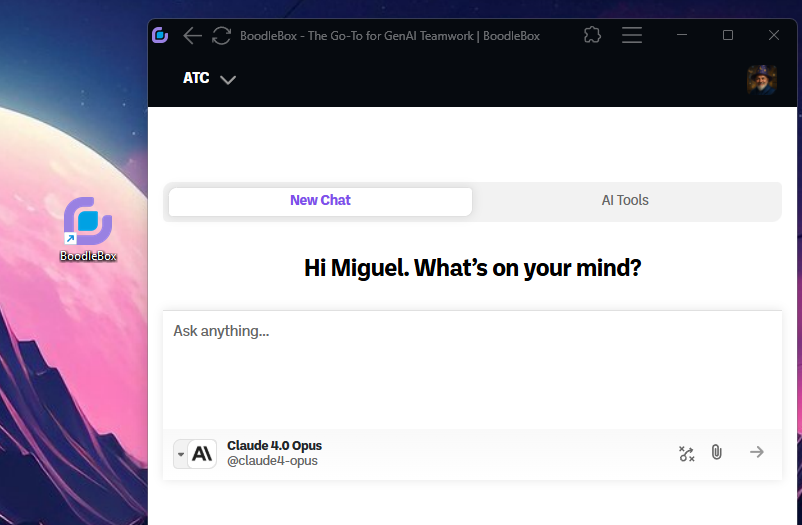Click the tools icon beside the paperclip
Screen dimensions: 802x525
686,454
